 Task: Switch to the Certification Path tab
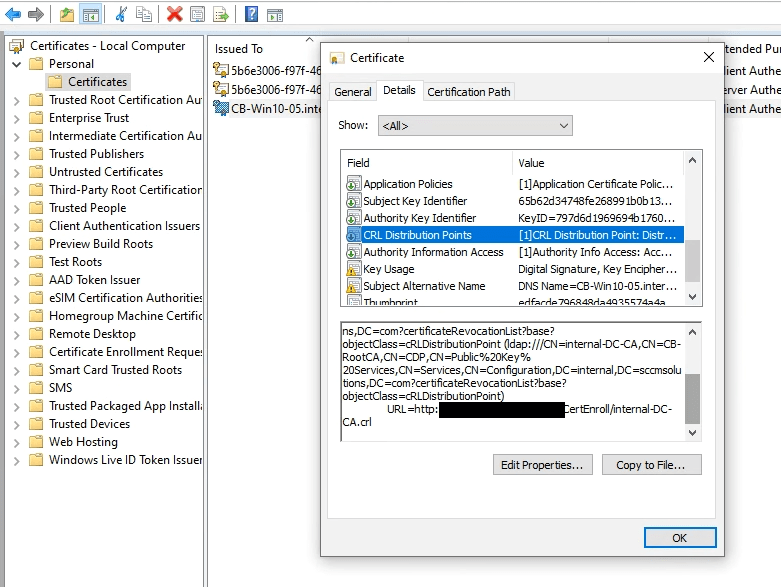(469, 92)
